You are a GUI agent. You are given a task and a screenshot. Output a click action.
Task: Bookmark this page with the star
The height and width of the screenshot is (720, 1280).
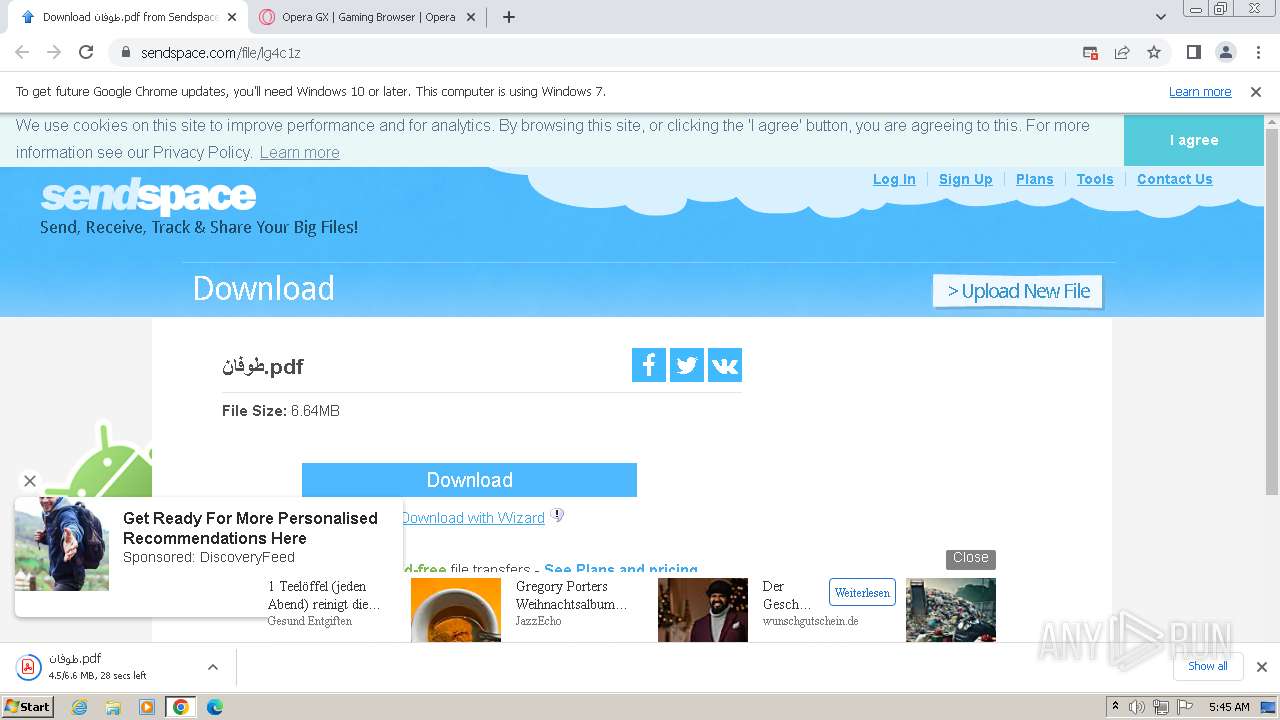coord(1154,52)
